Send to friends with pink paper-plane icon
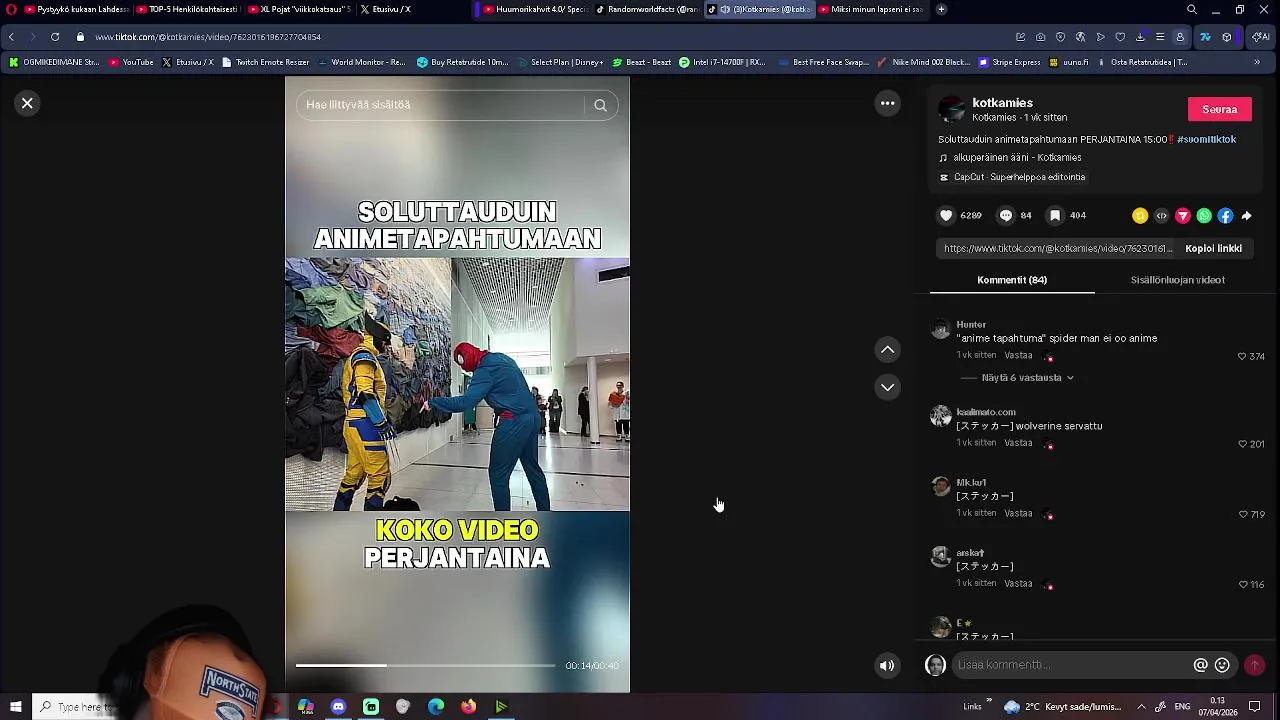1280x720 pixels. click(x=1183, y=216)
